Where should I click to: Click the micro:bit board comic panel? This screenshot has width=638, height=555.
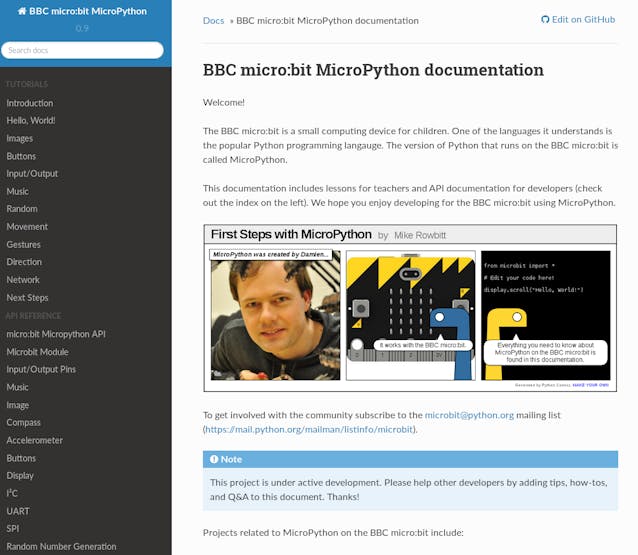(411, 316)
